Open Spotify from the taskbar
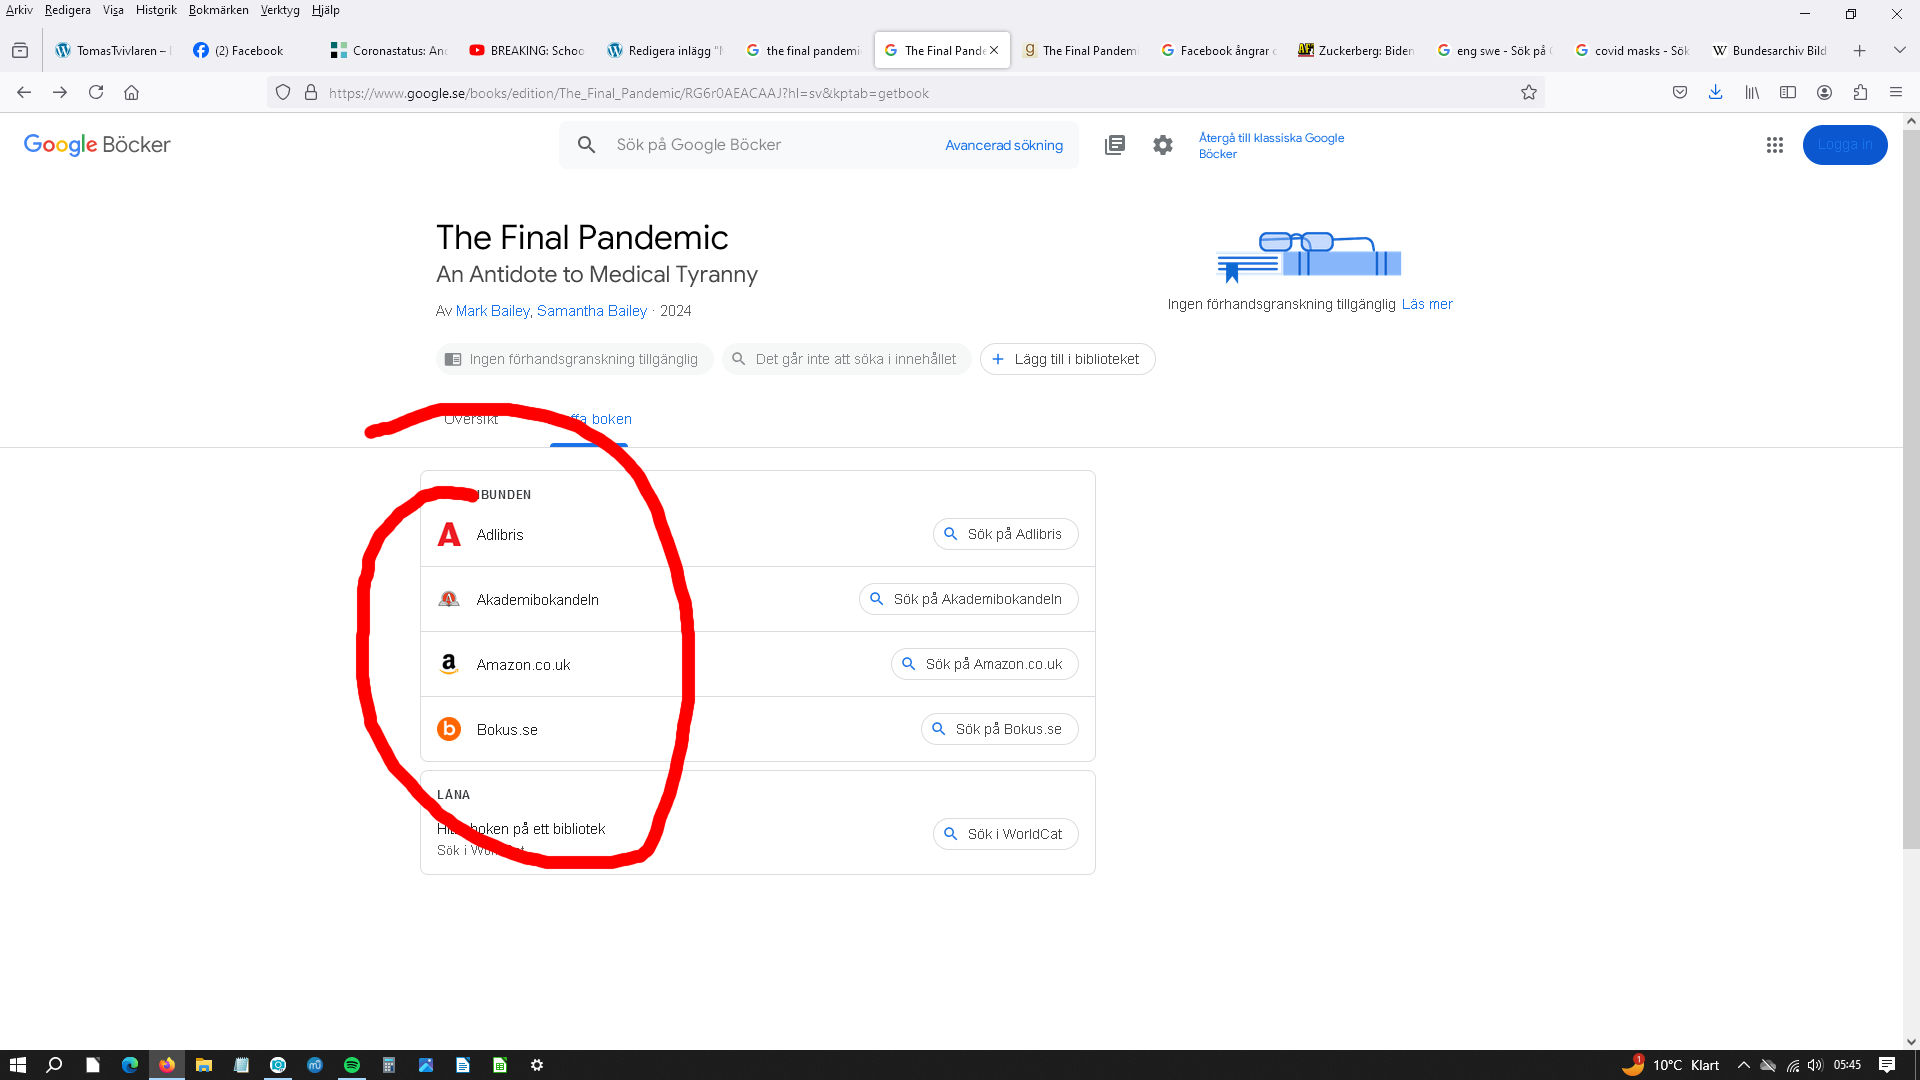 coord(352,1065)
